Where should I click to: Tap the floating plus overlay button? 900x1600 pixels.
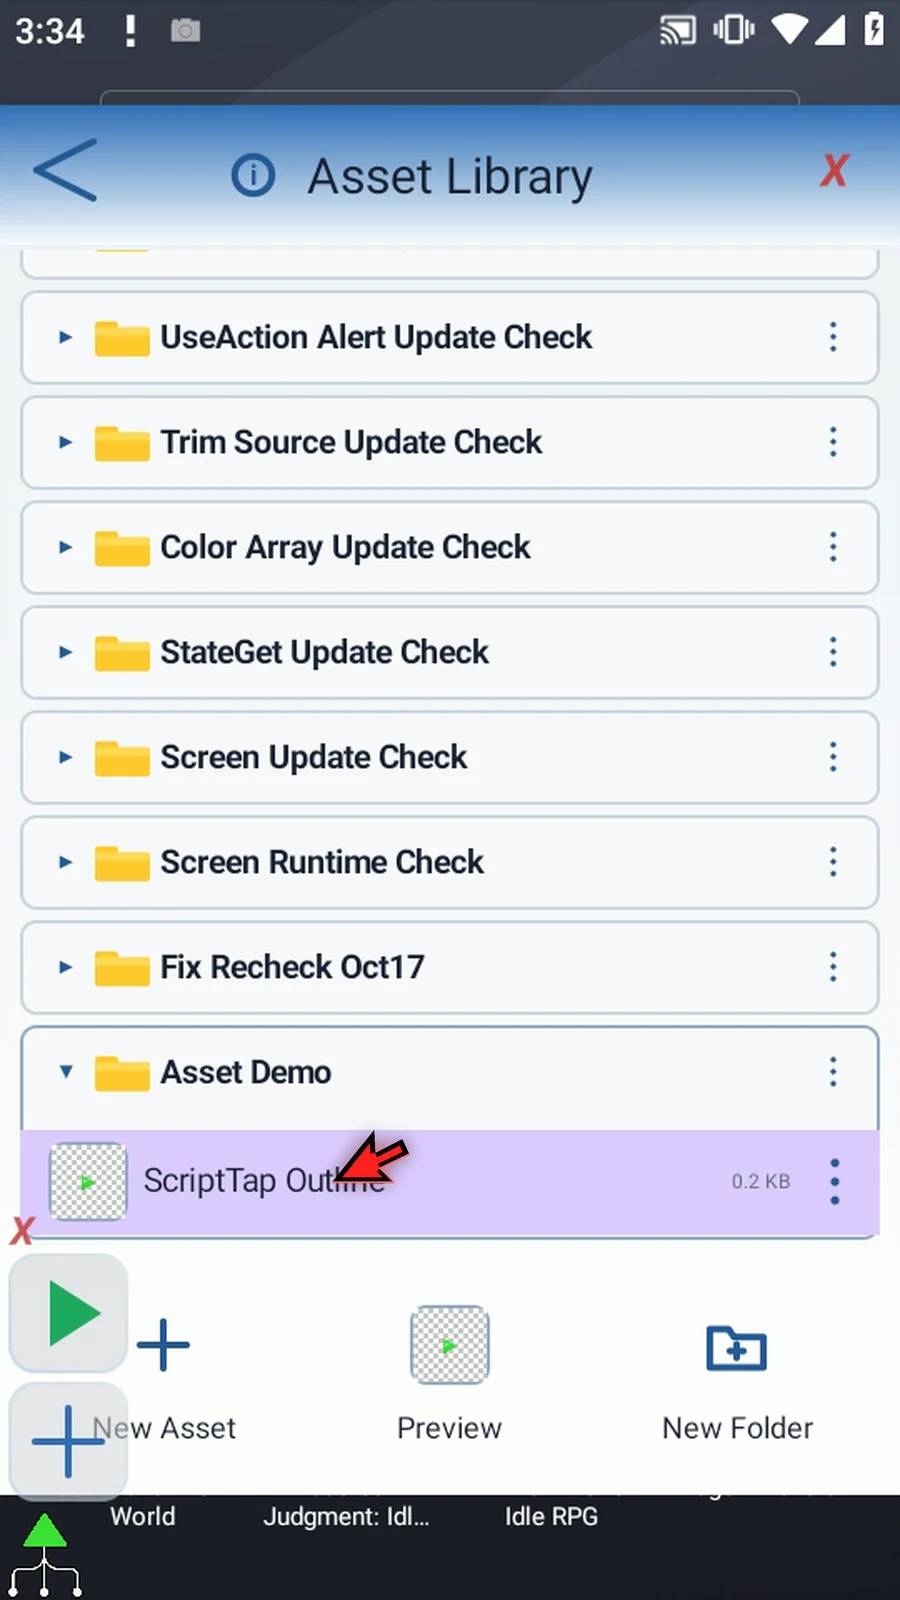68,1441
